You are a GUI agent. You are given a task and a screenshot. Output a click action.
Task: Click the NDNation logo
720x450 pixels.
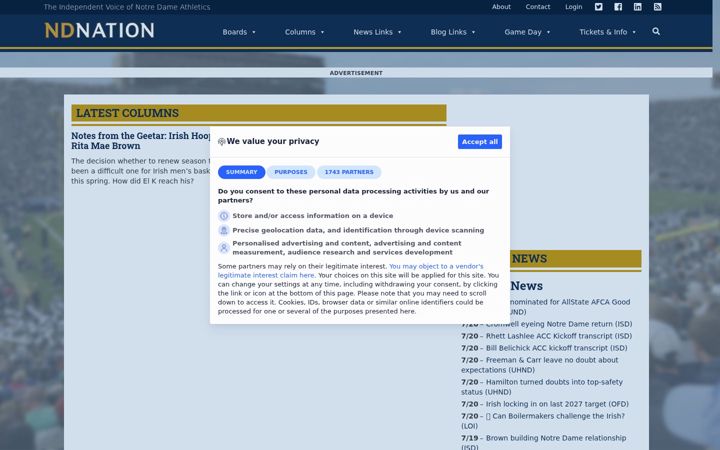coord(99,30)
